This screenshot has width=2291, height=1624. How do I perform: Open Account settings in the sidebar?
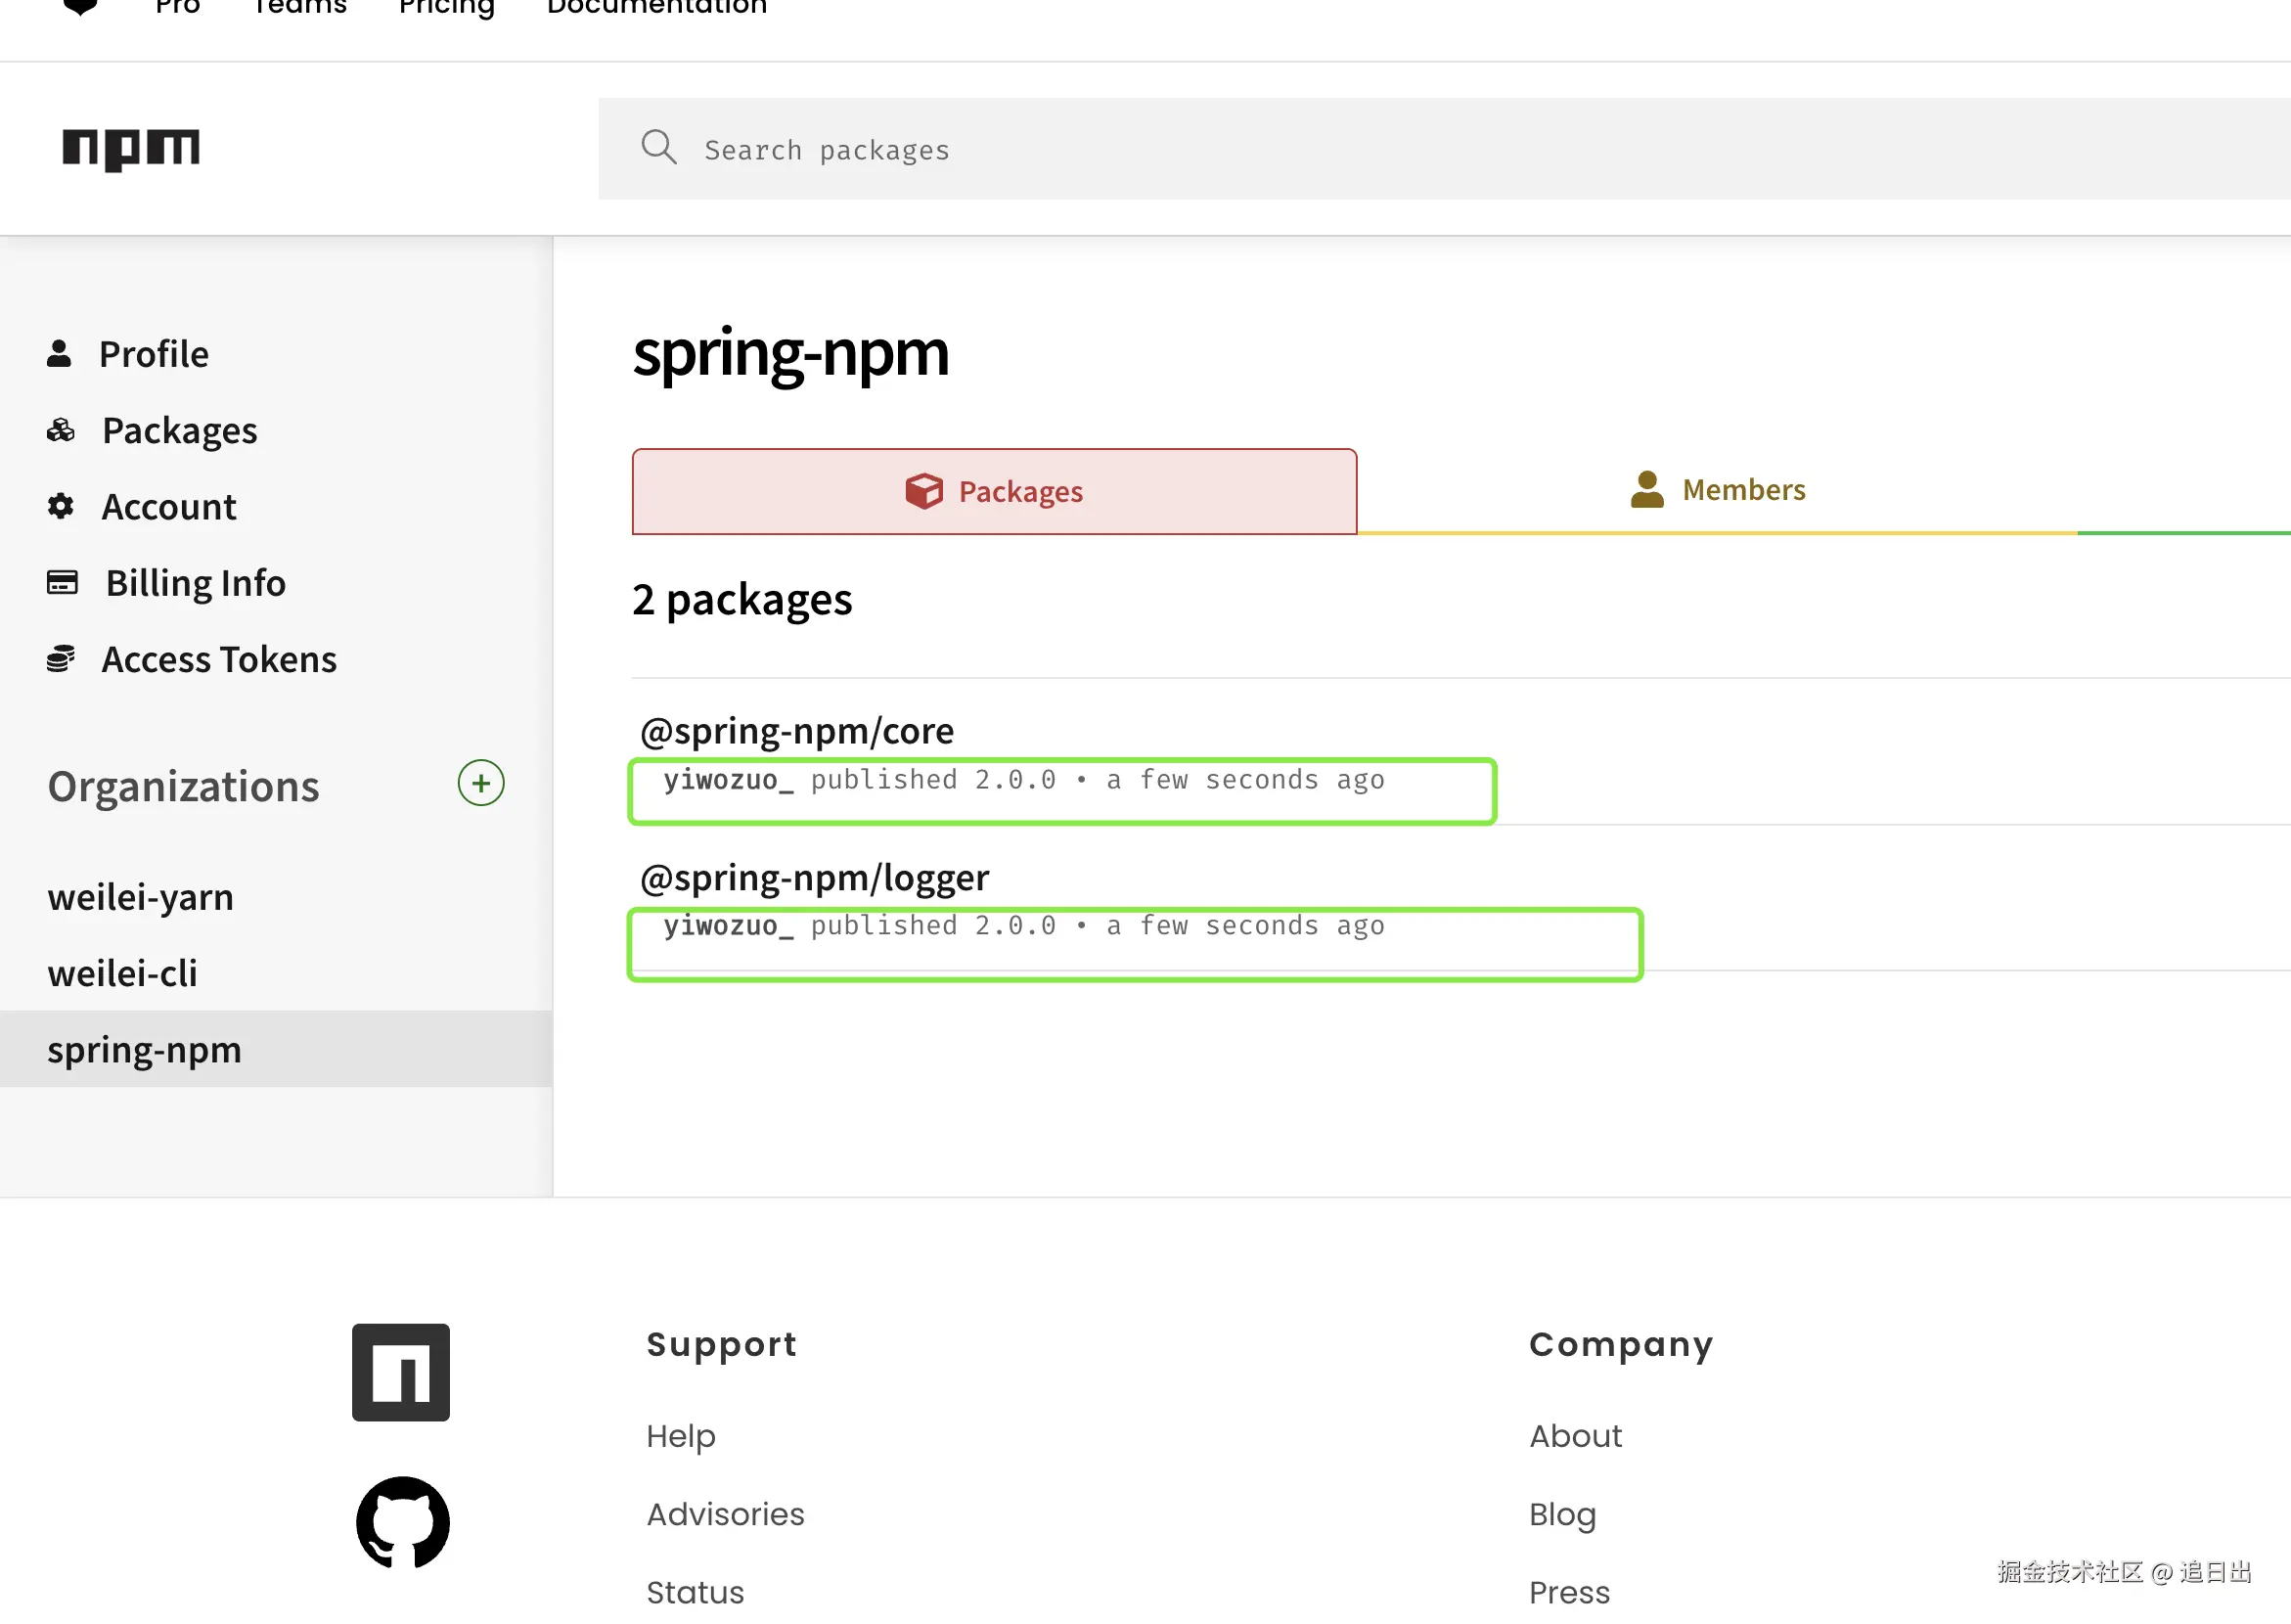tap(169, 507)
